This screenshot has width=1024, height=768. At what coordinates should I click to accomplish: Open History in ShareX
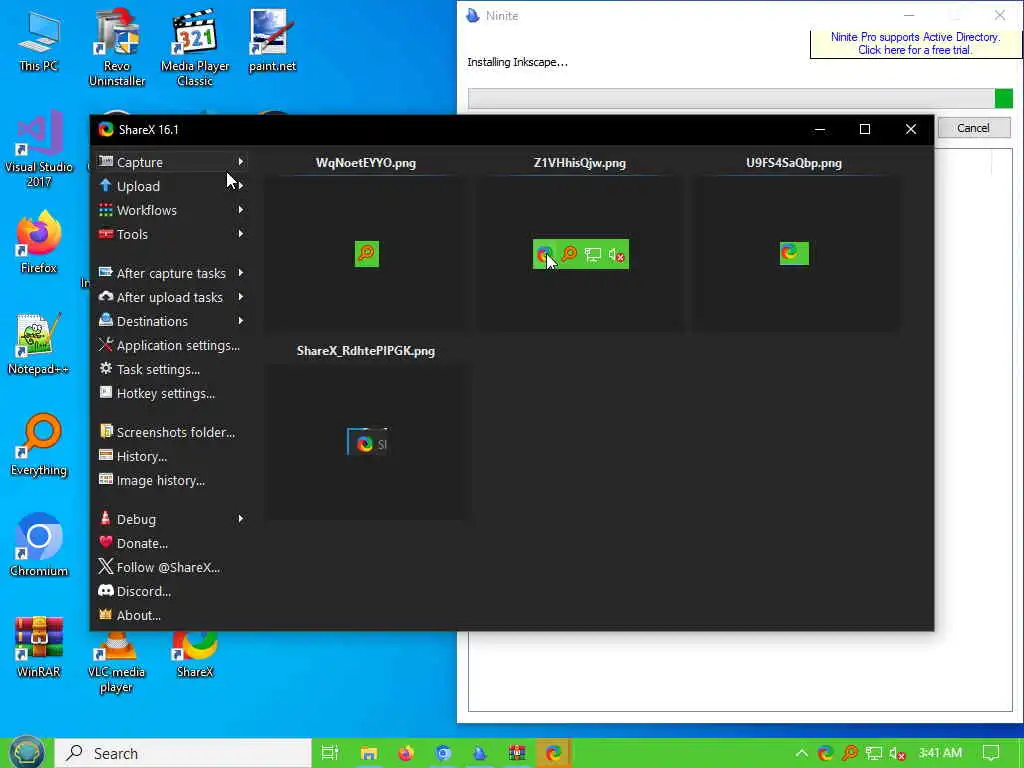[171, 456]
